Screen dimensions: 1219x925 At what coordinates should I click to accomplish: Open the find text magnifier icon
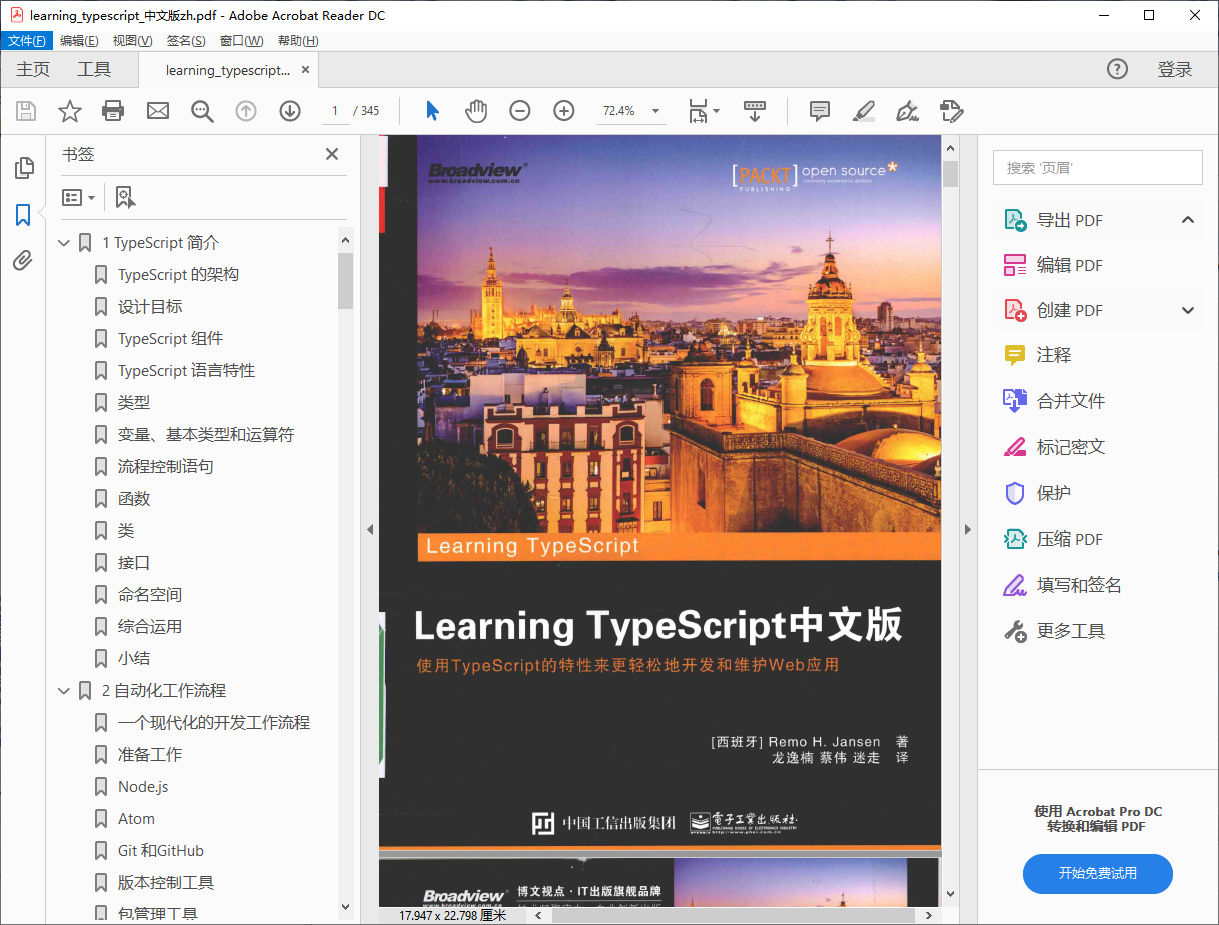[x=202, y=111]
